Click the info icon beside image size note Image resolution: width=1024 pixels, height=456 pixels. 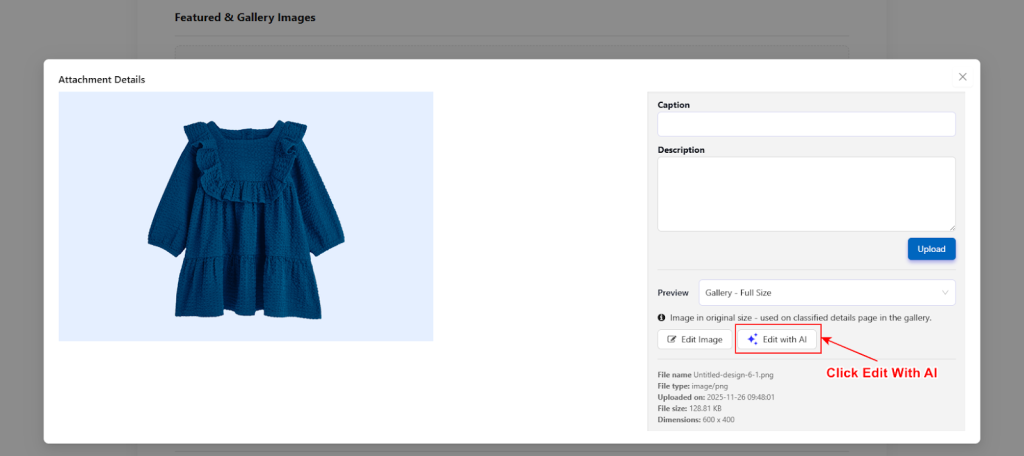[x=662, y=318]
